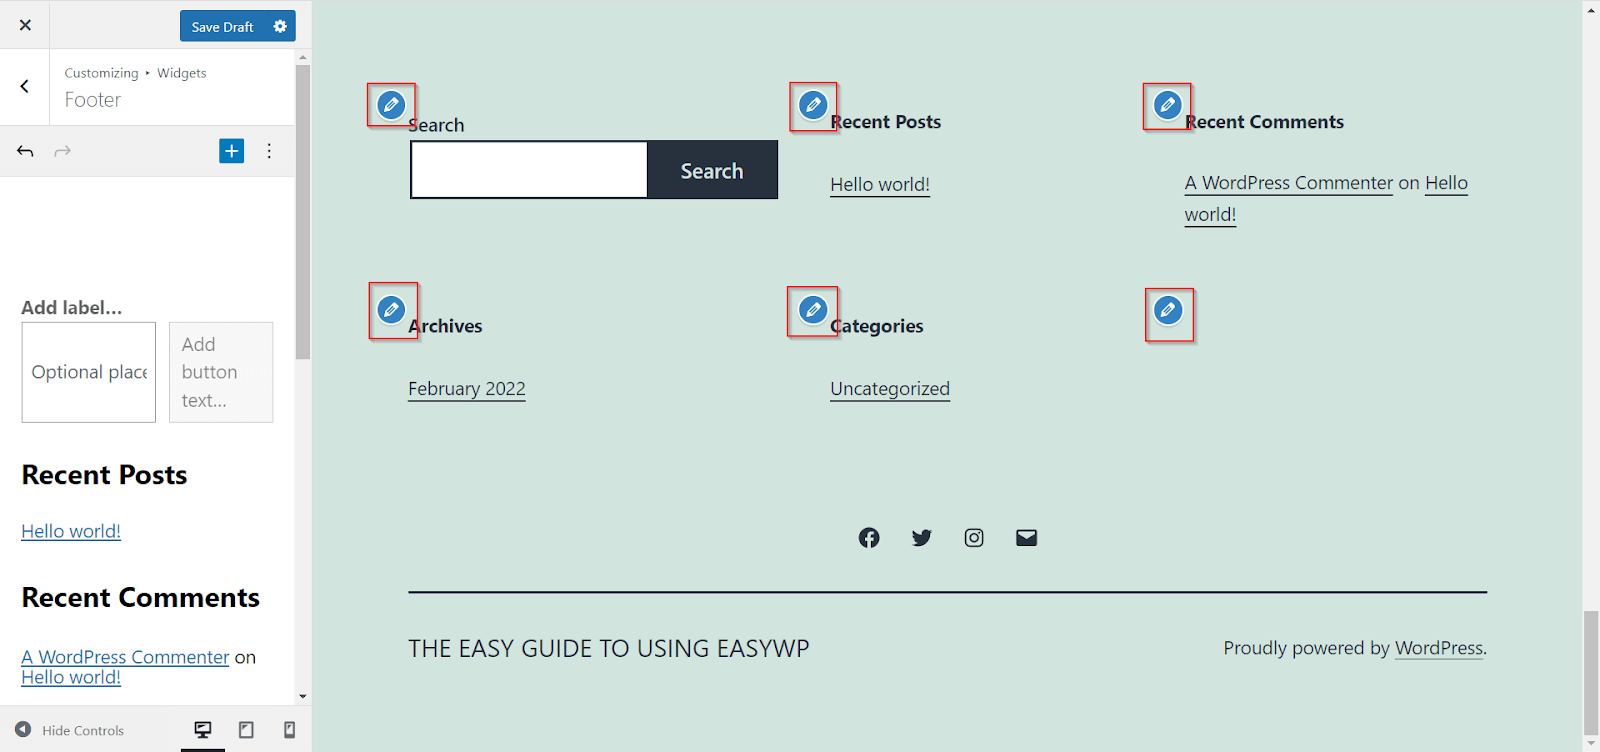
Task: Close the Customizer with the X icon
Action: point(25,25)
